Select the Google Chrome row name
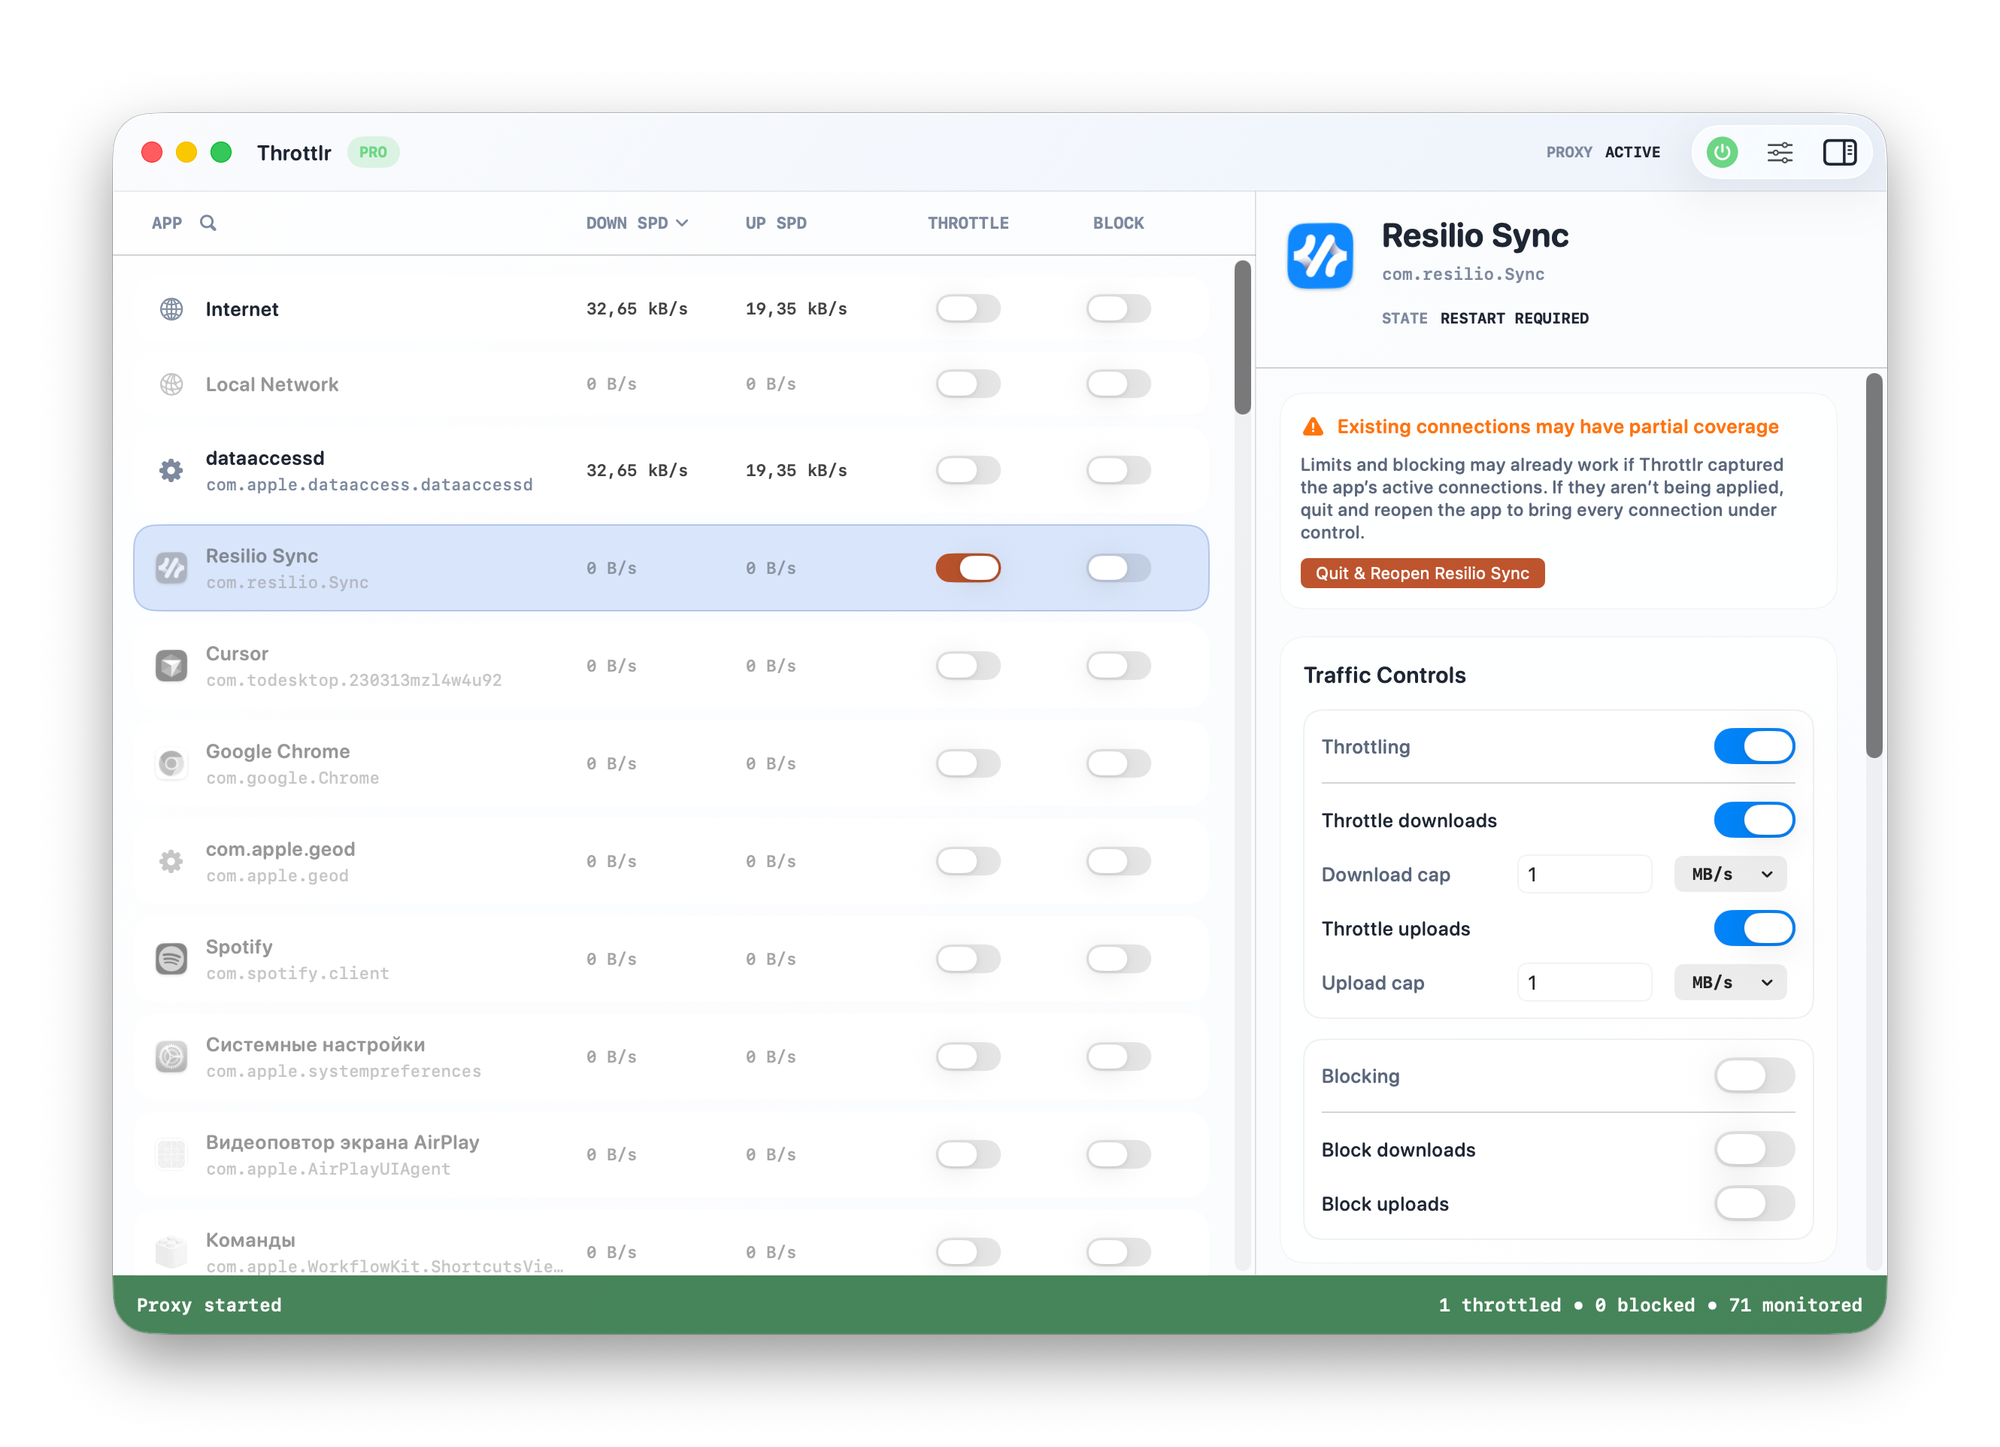The height and width of the screenshot is (1447, 2000). point(278,752)
